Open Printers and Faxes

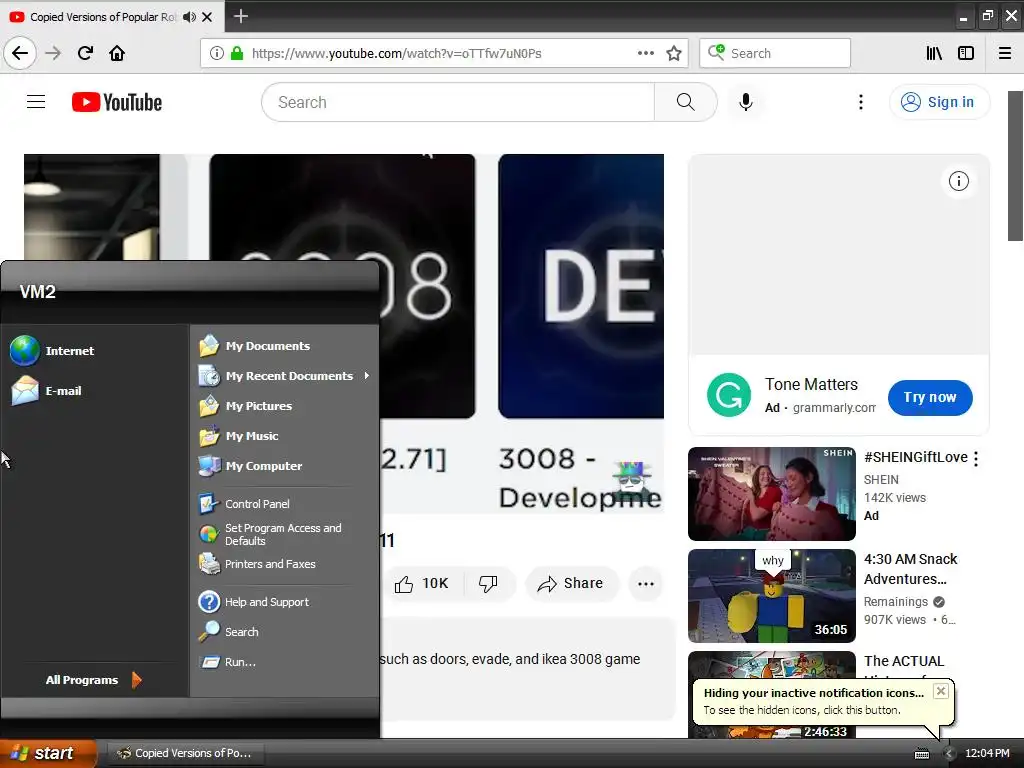pyautogui.click(x=257, y=564)
